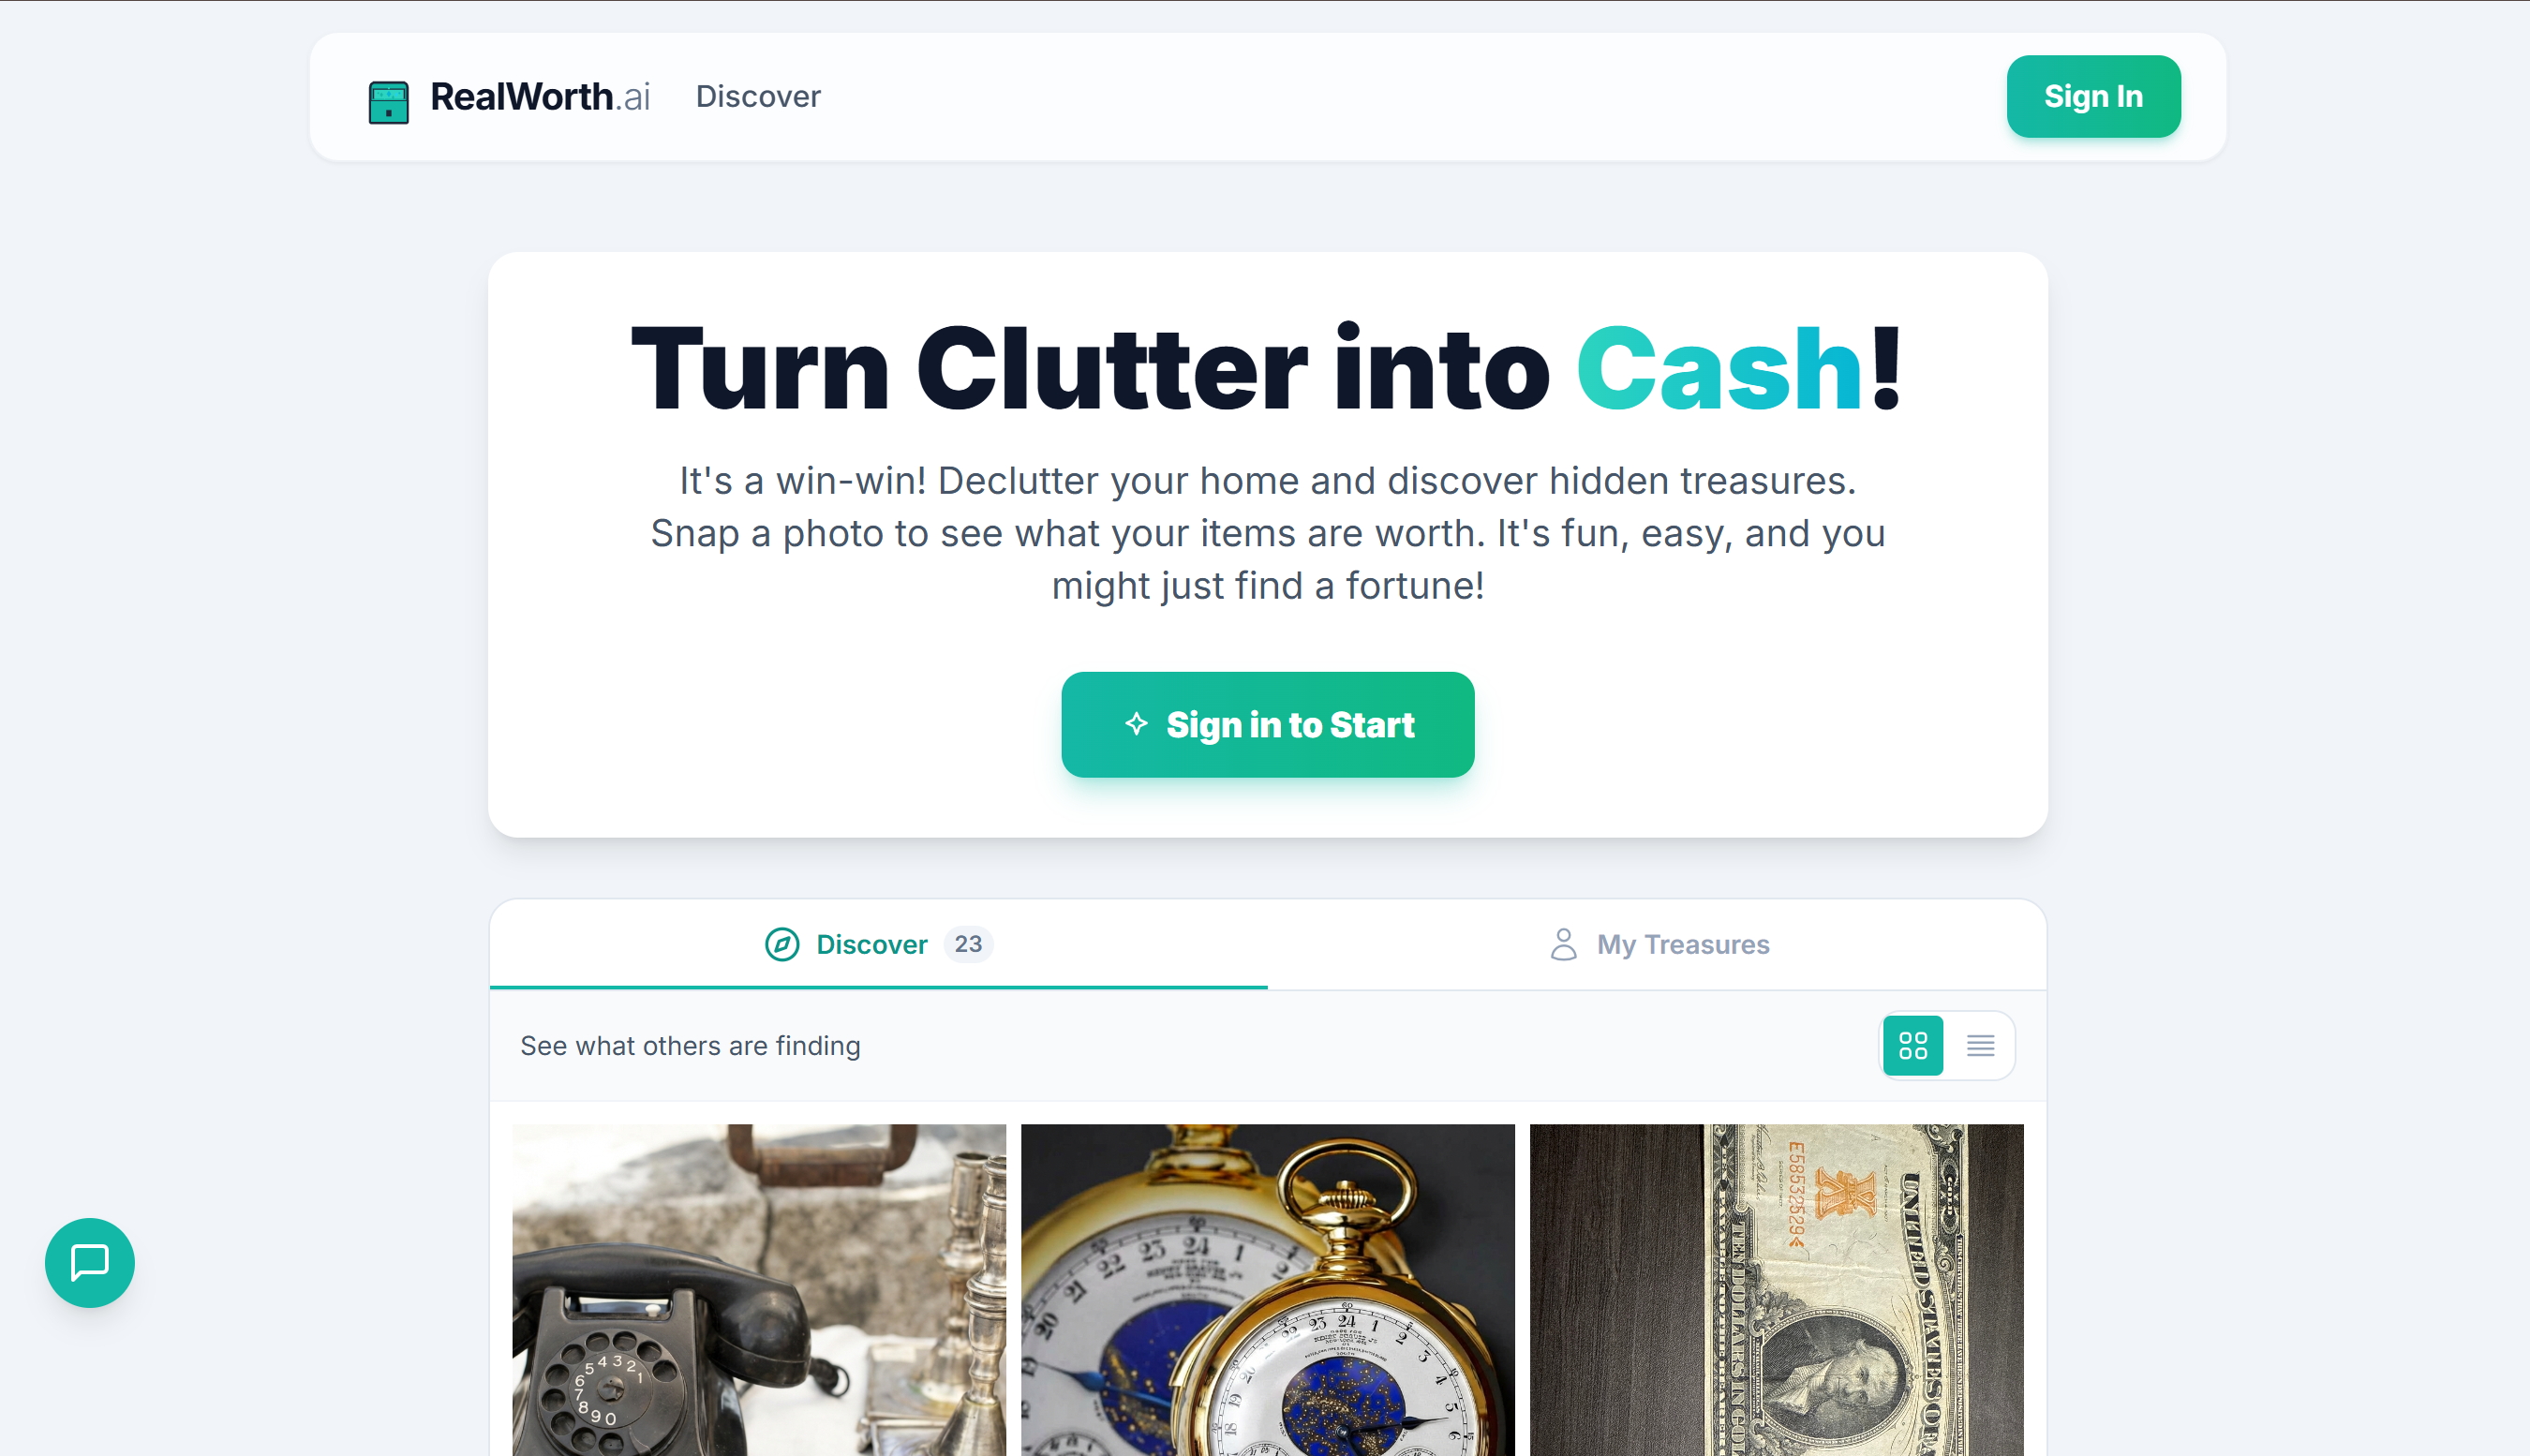Open the ten dollar banknote thumbnail
Screen dimensions: 2530x1456
tap(1776, 1289)
